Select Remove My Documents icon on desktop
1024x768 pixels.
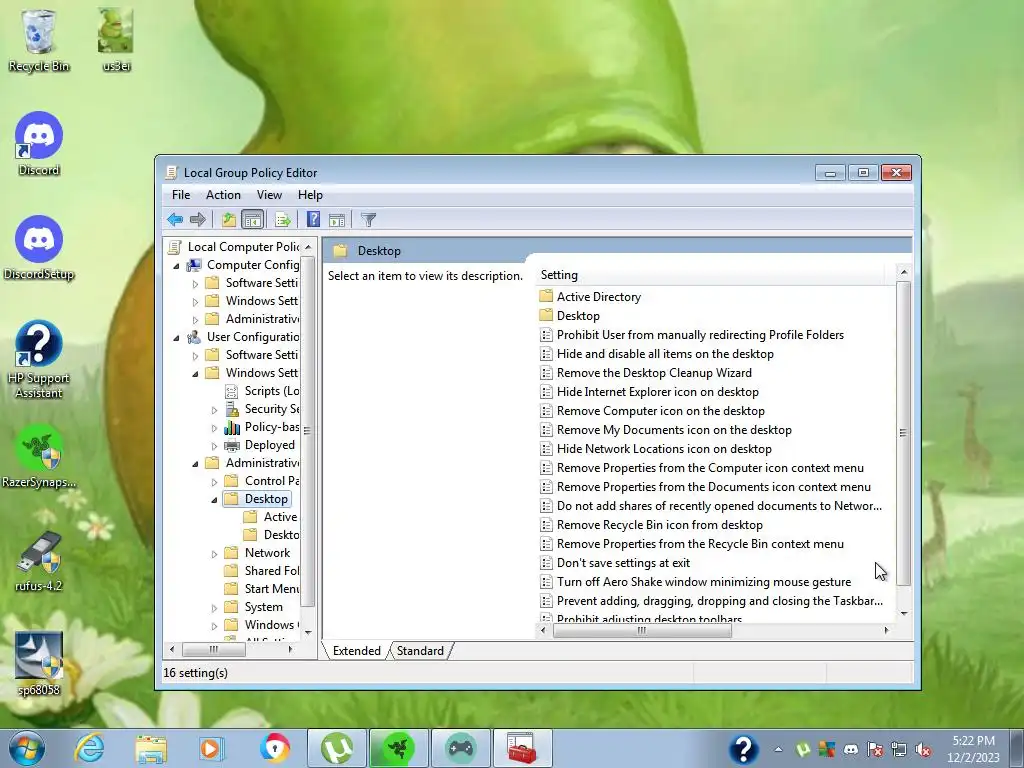click(x=674, y=429)
